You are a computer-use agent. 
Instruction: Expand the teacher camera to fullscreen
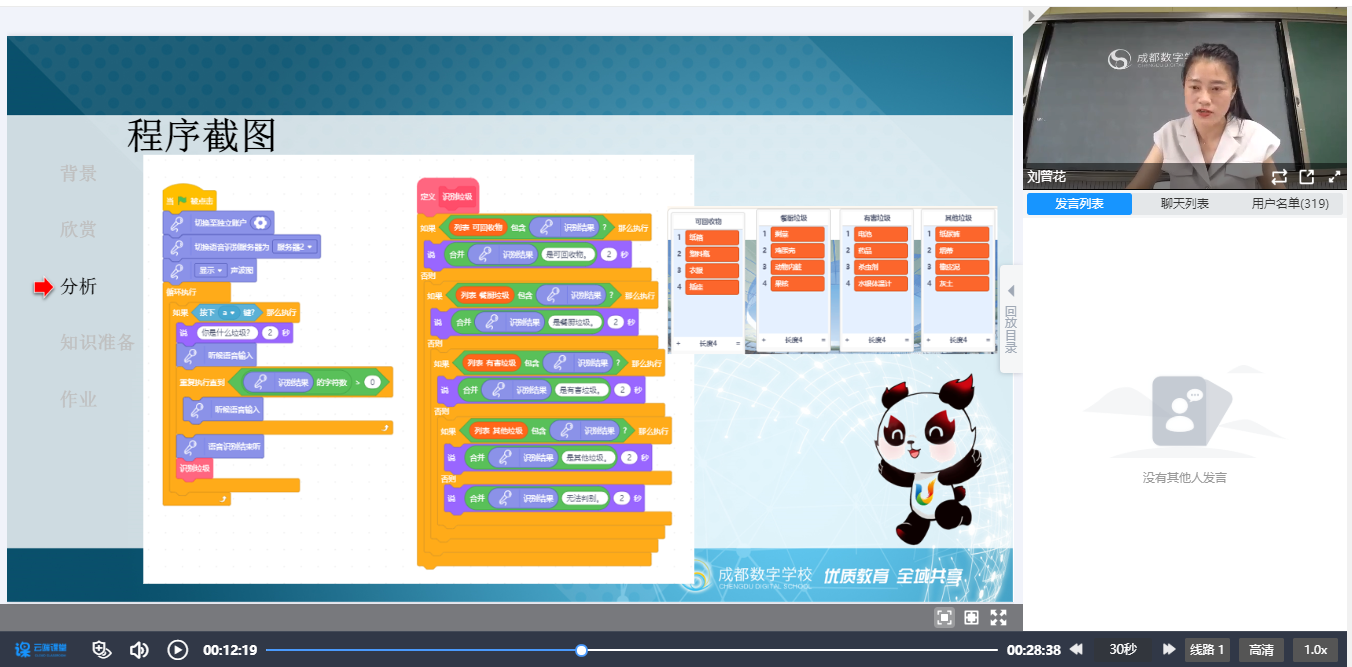[1334, 177]
